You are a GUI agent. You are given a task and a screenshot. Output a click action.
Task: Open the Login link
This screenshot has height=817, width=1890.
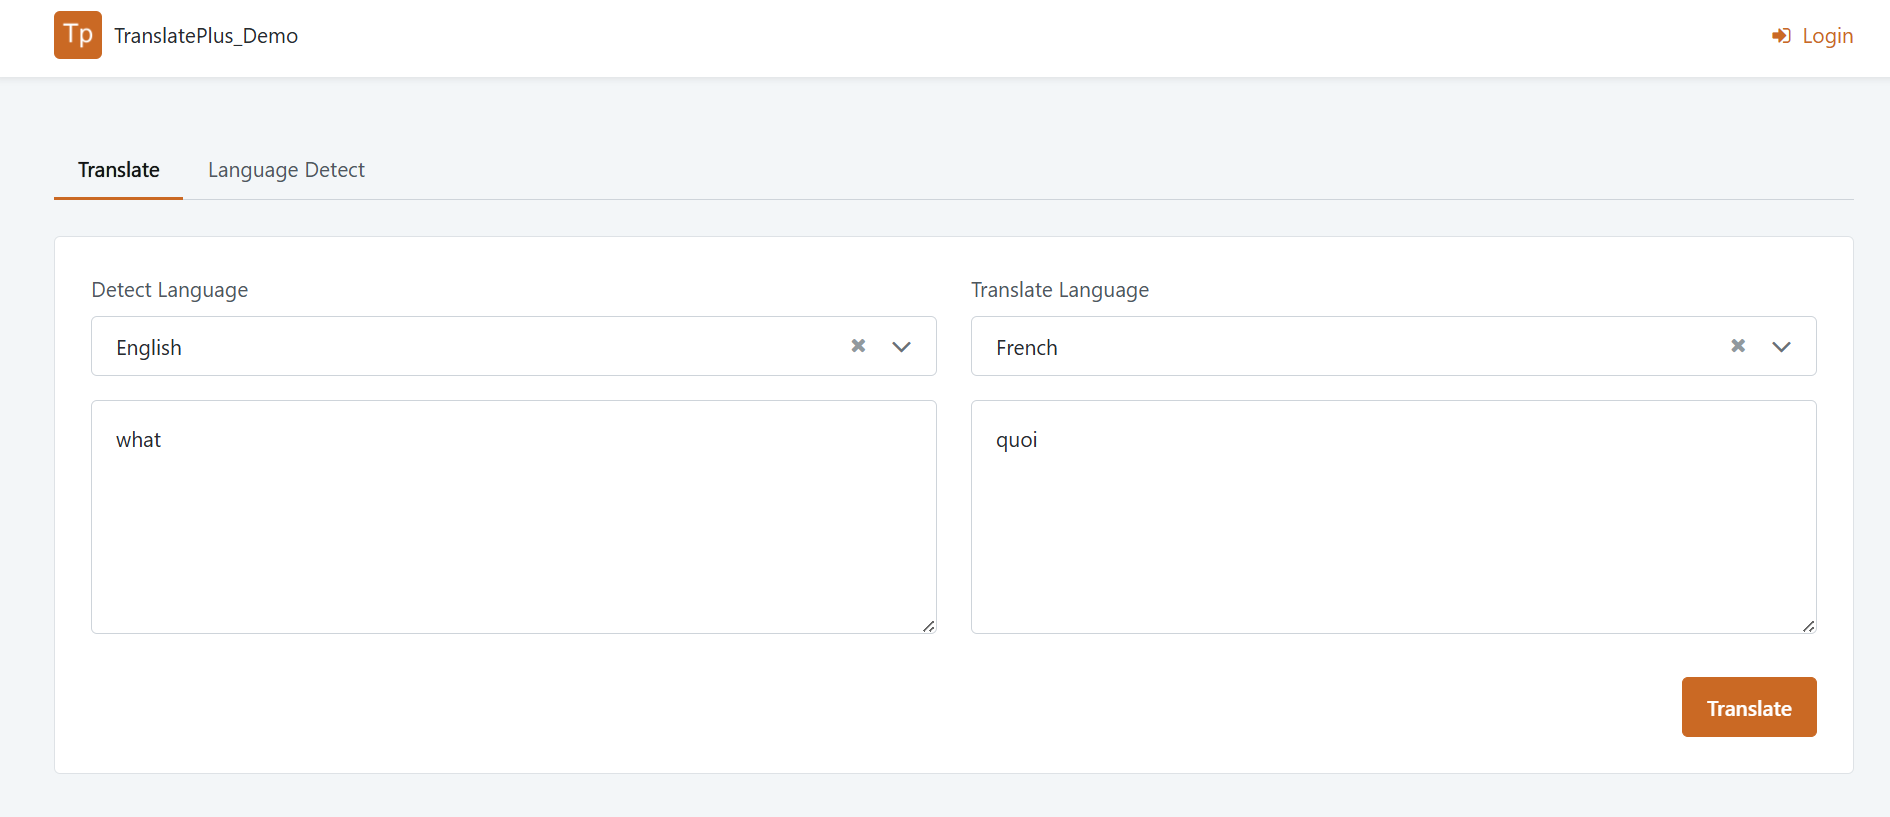[1813, 36]
